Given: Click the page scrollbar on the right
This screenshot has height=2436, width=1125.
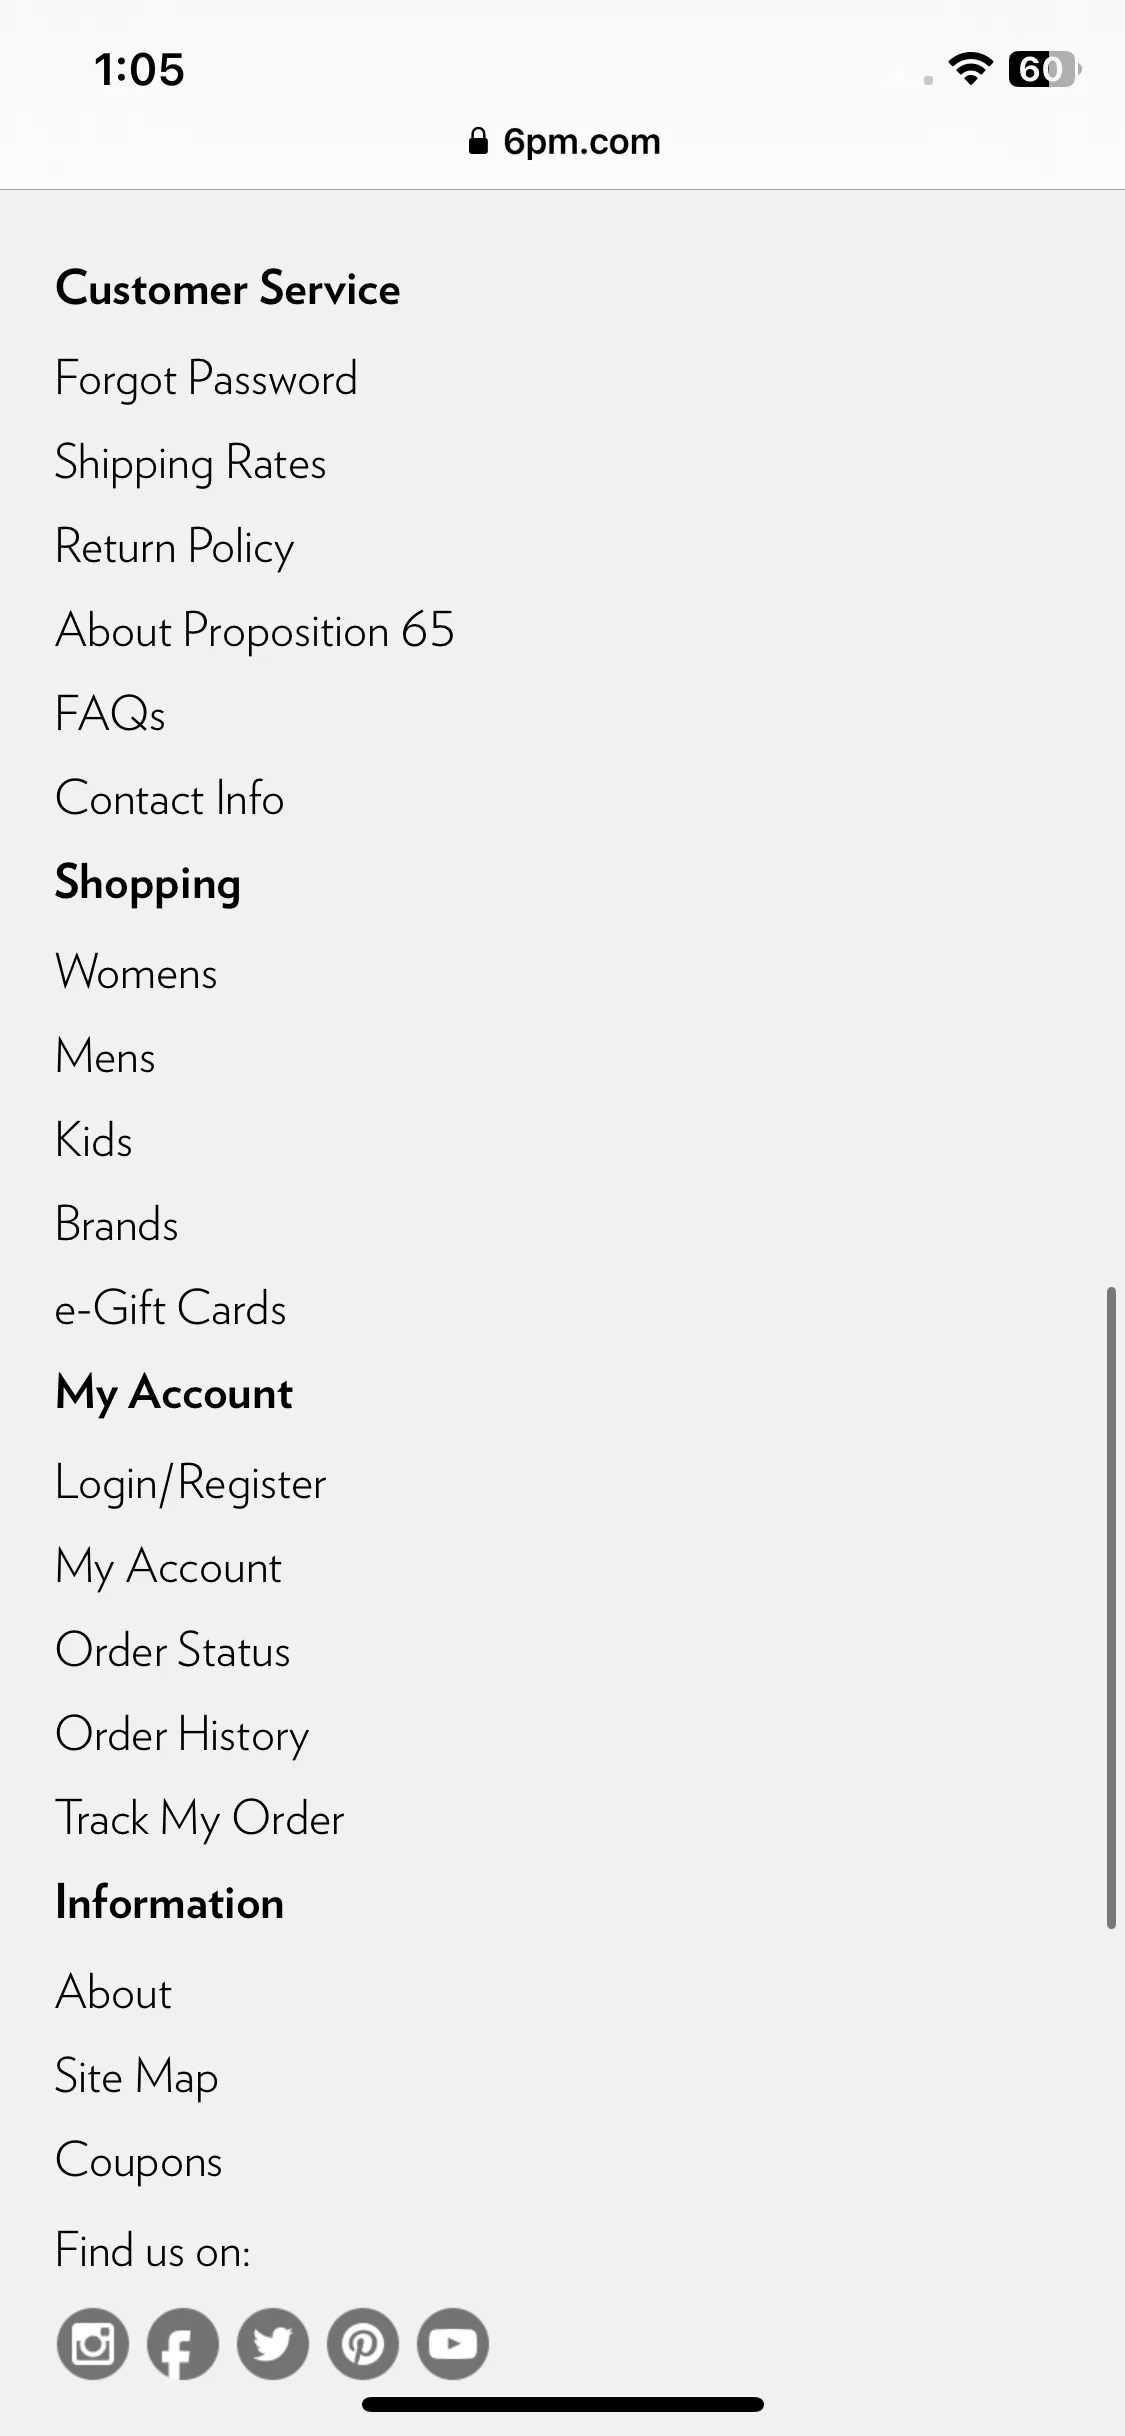Looking at the screenshot, I should [x=1110, y=1607].
